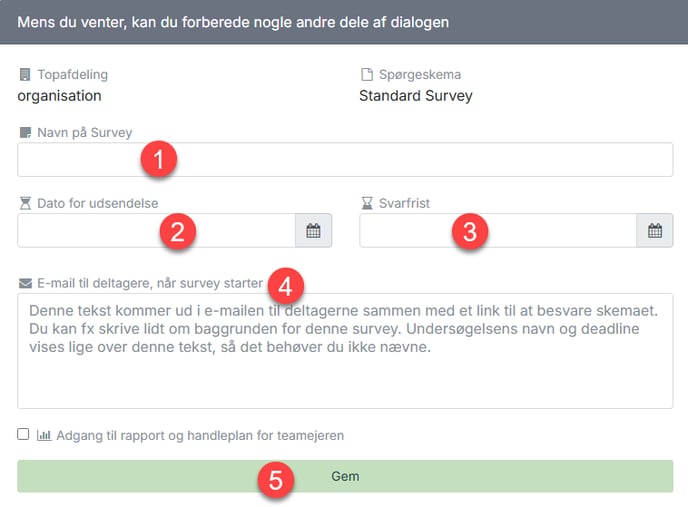Click into the e-mail til deltagere textarea
688x507 pixels.
[x=345, y=351]
